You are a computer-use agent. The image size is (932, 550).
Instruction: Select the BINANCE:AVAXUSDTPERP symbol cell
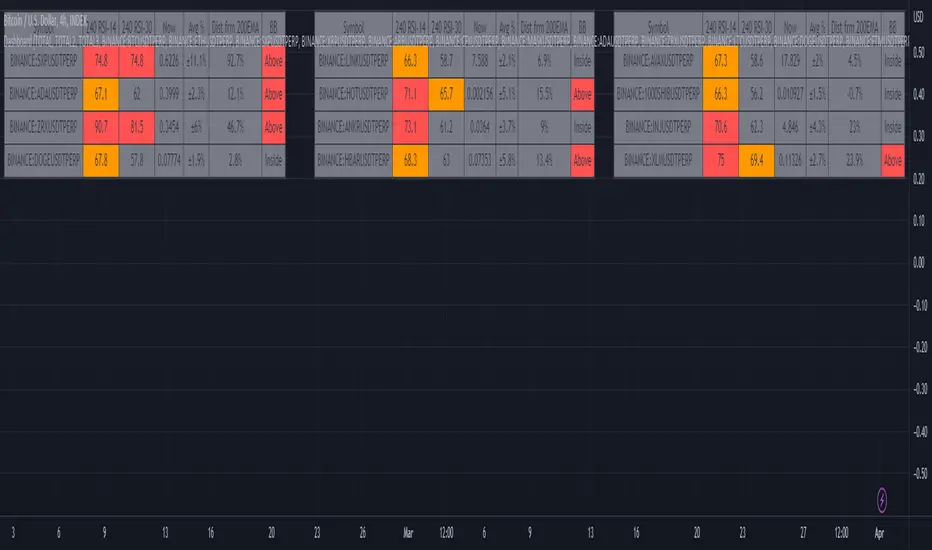[658, 61]
